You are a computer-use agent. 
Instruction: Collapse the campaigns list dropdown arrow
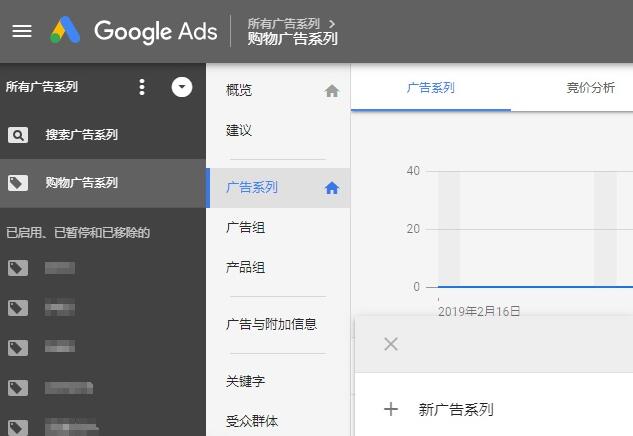coord(181,87)
